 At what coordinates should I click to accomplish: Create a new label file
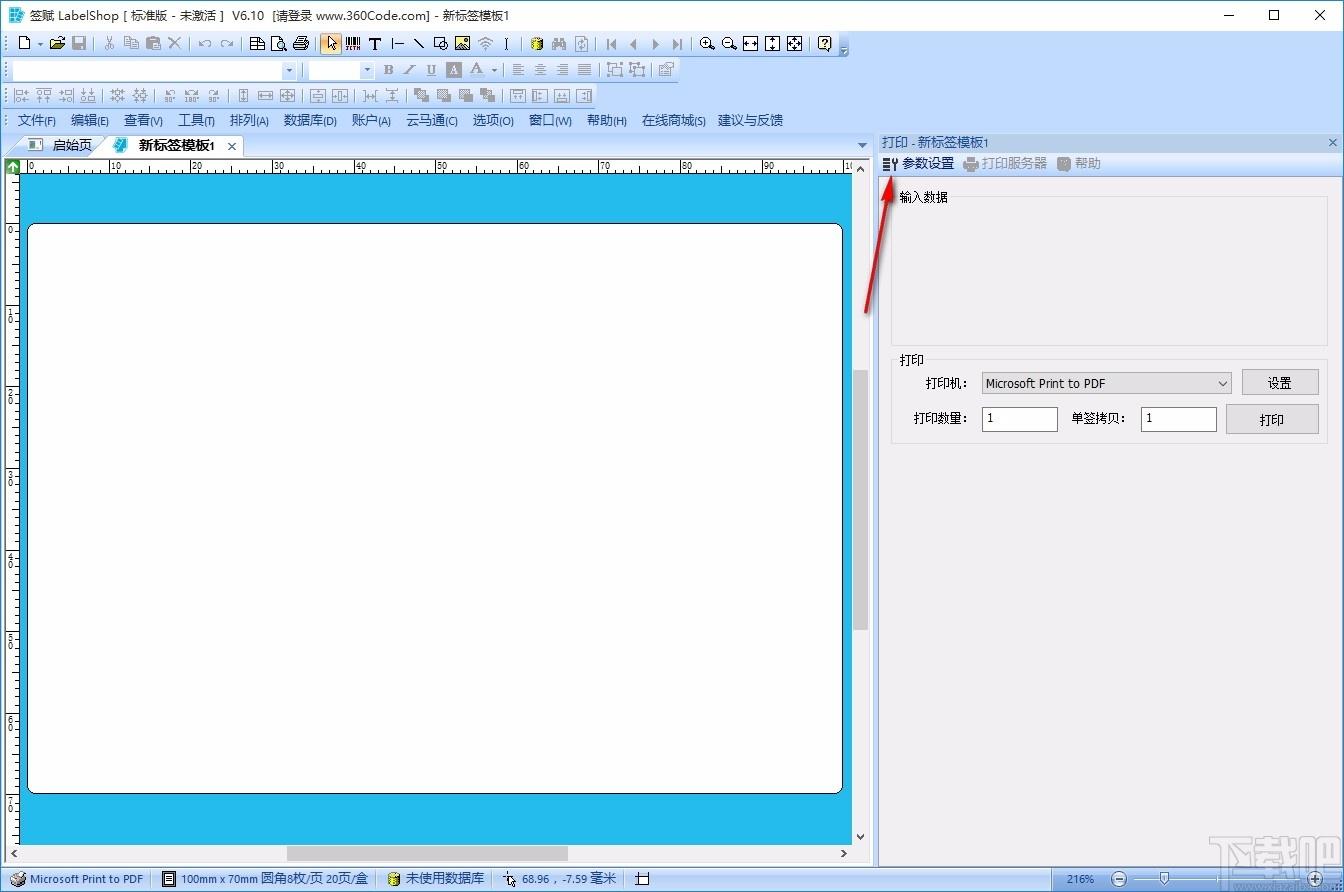(x=25, y=43)
